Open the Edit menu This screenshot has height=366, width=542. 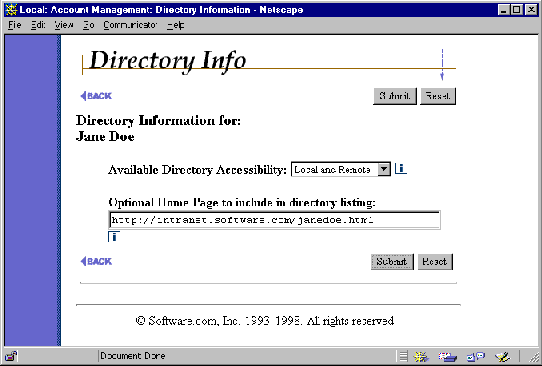point(38,25)
